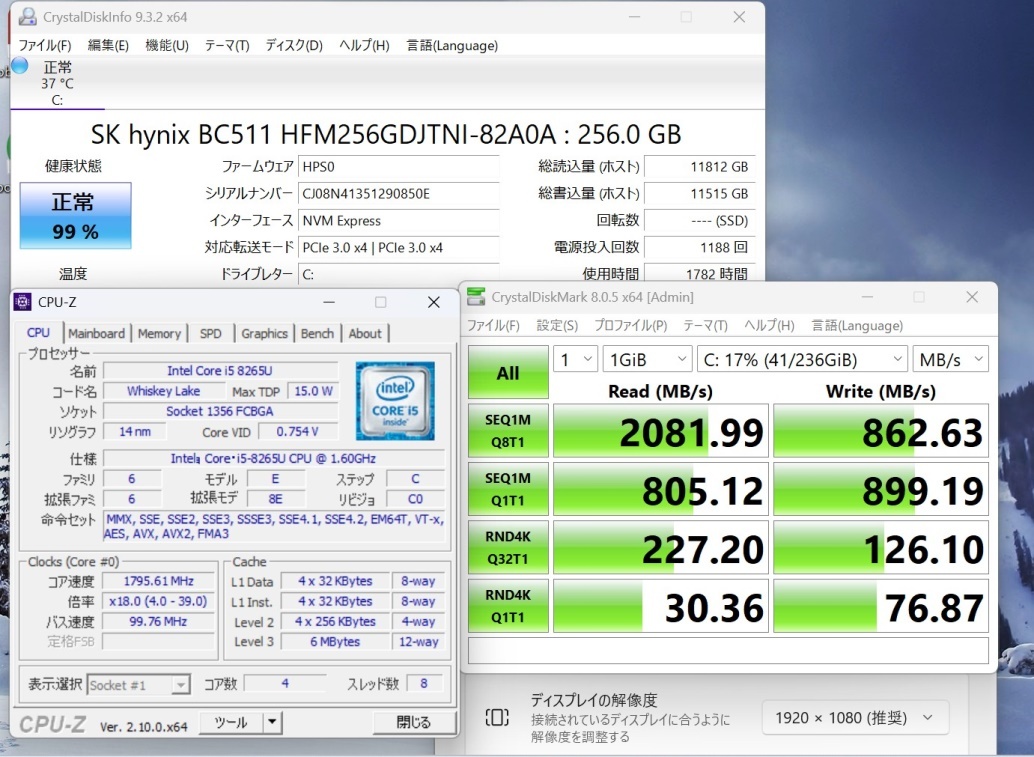The width and height of the screenshot is (1034, 757).
Task: Open drive dropdown showing C: 17%
Action: pos(803,359)
